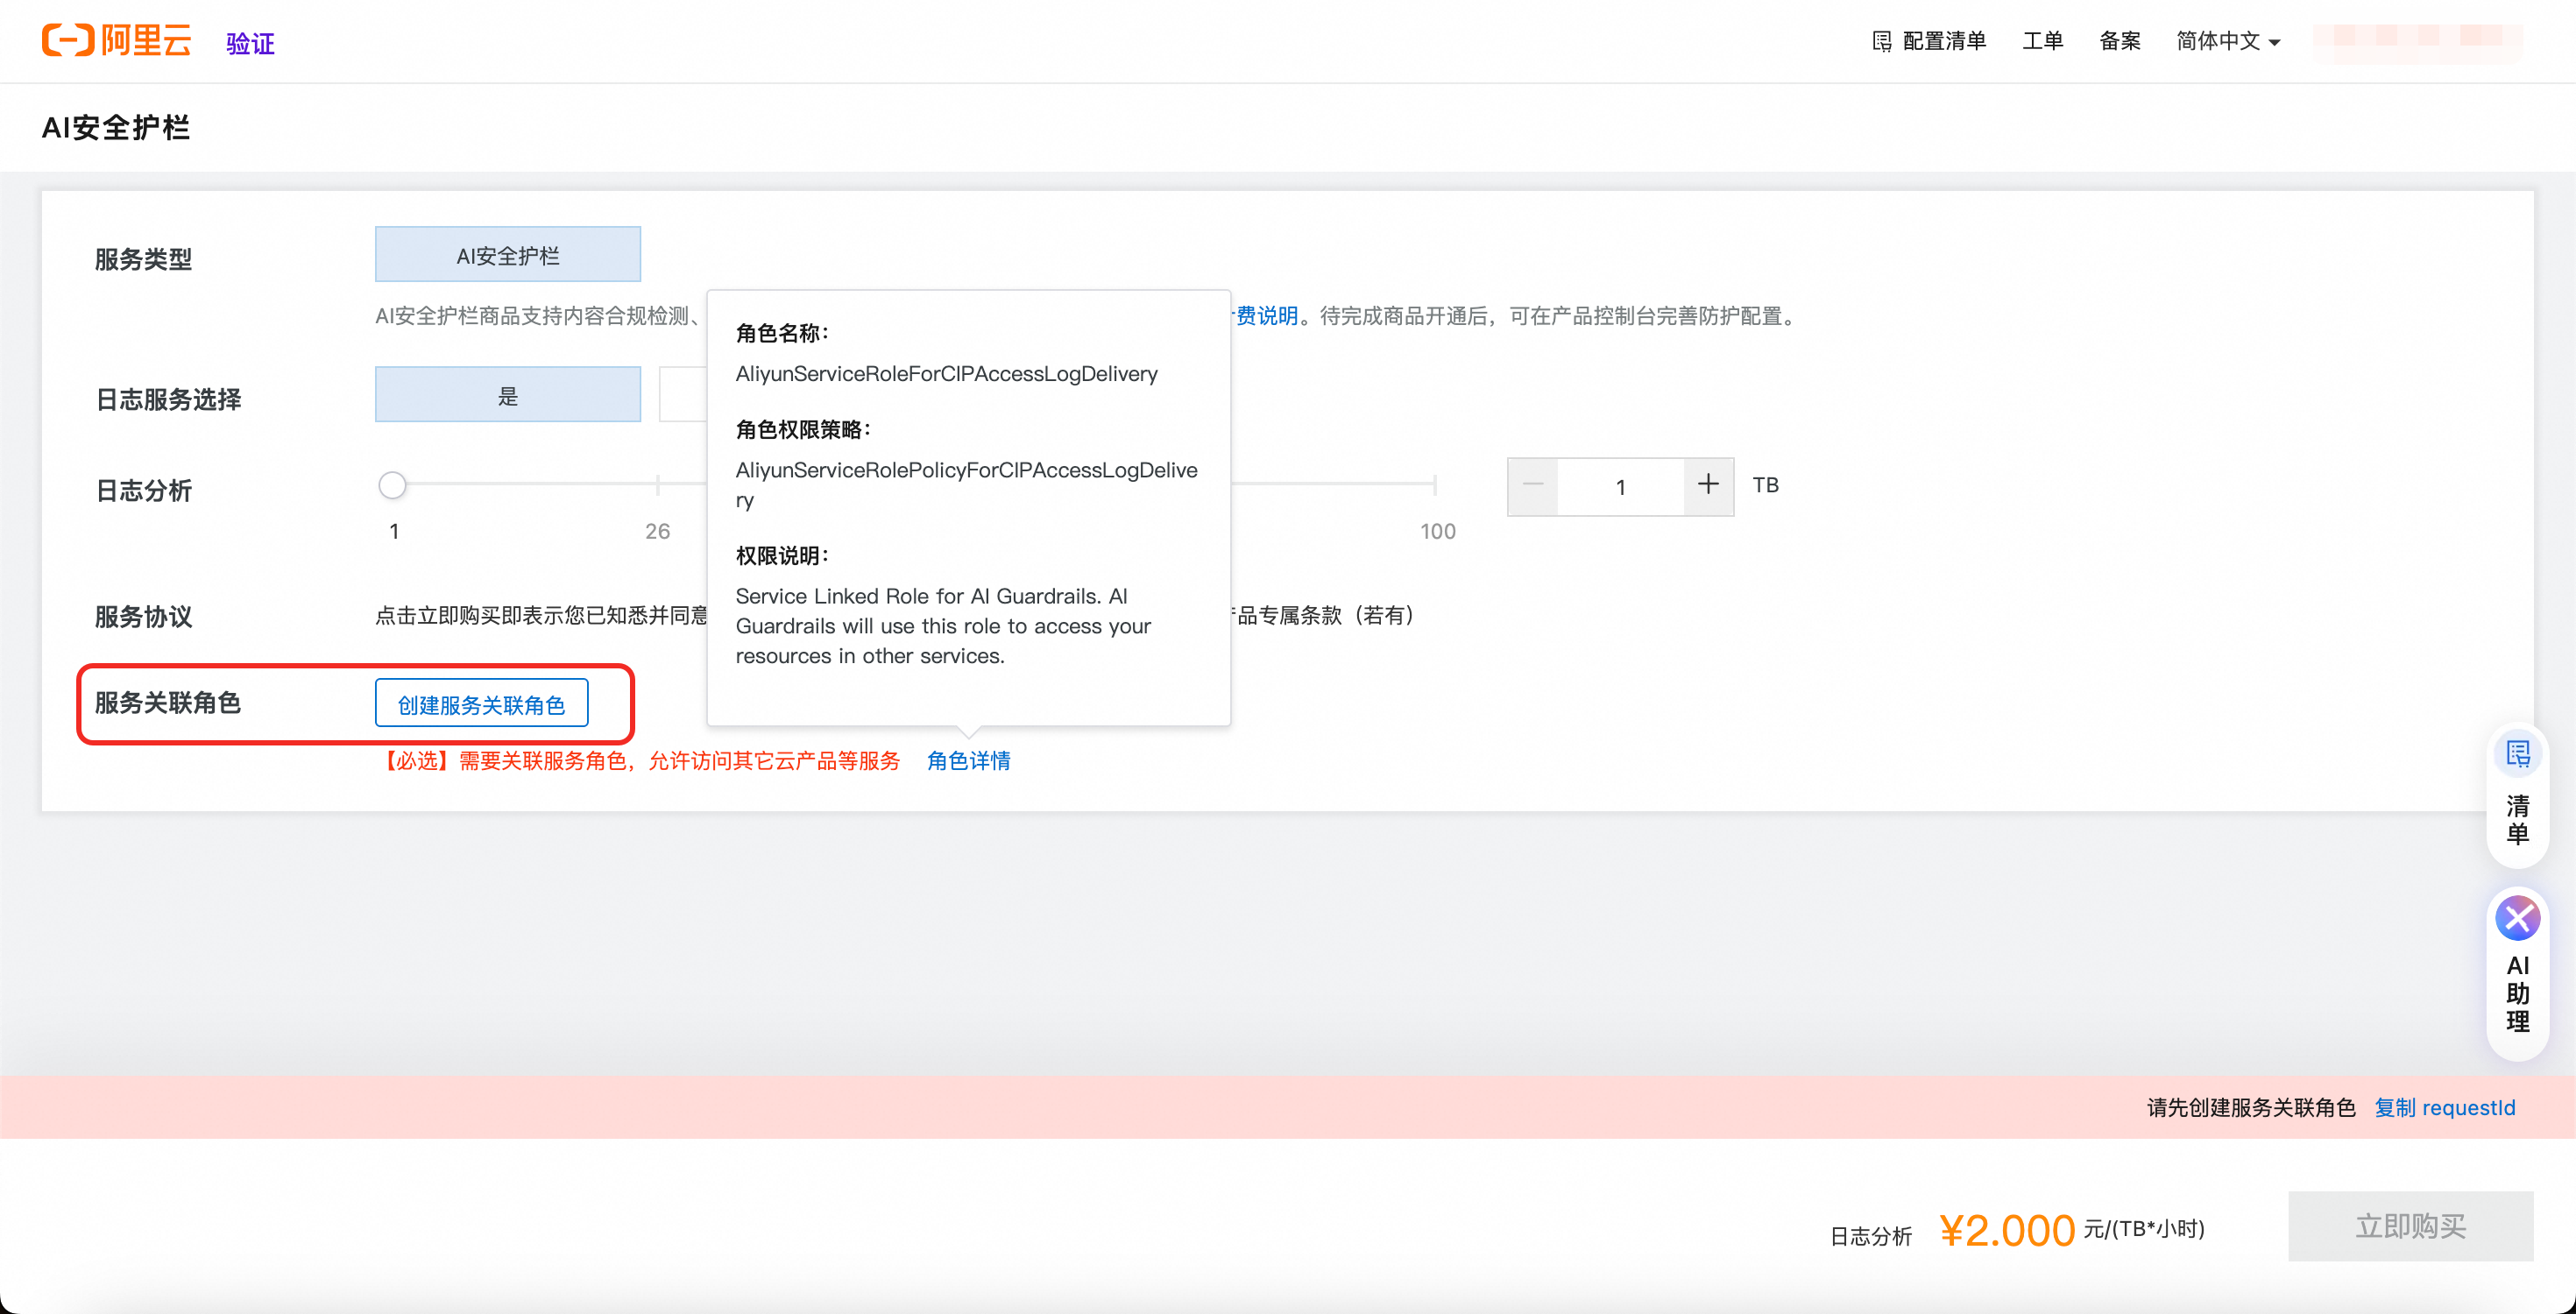2576x1314 pixels.
Task: Open the 工单 menu item
Action: (2042, 41)
